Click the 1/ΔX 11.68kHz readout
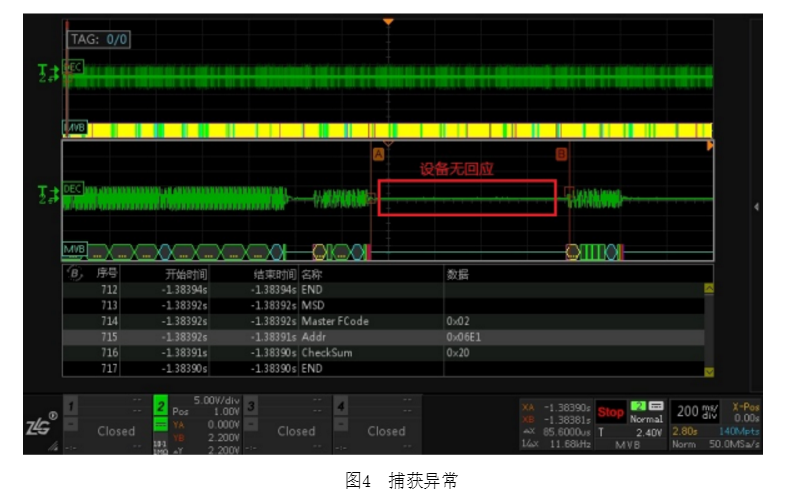 [556, 444]
